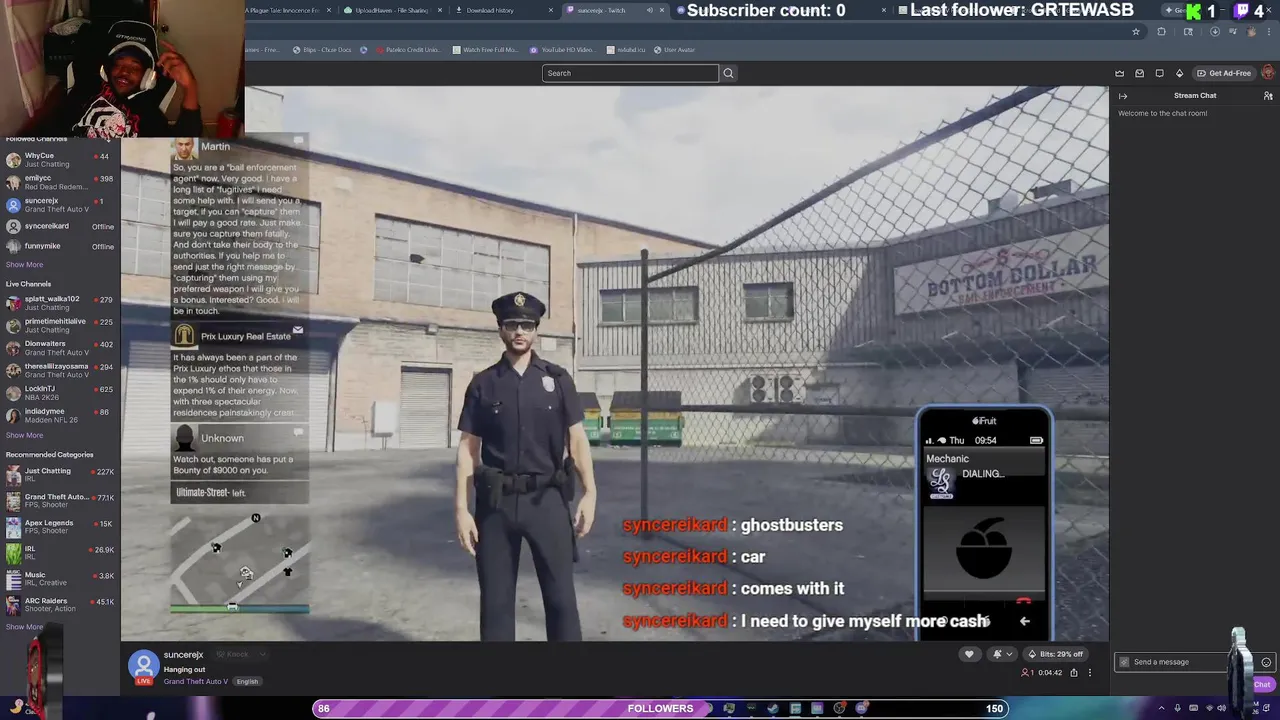Viewport: 1280px width, 720px height.
Task: Click the Steam icon in the taskbar
Action: coord(773,709)
